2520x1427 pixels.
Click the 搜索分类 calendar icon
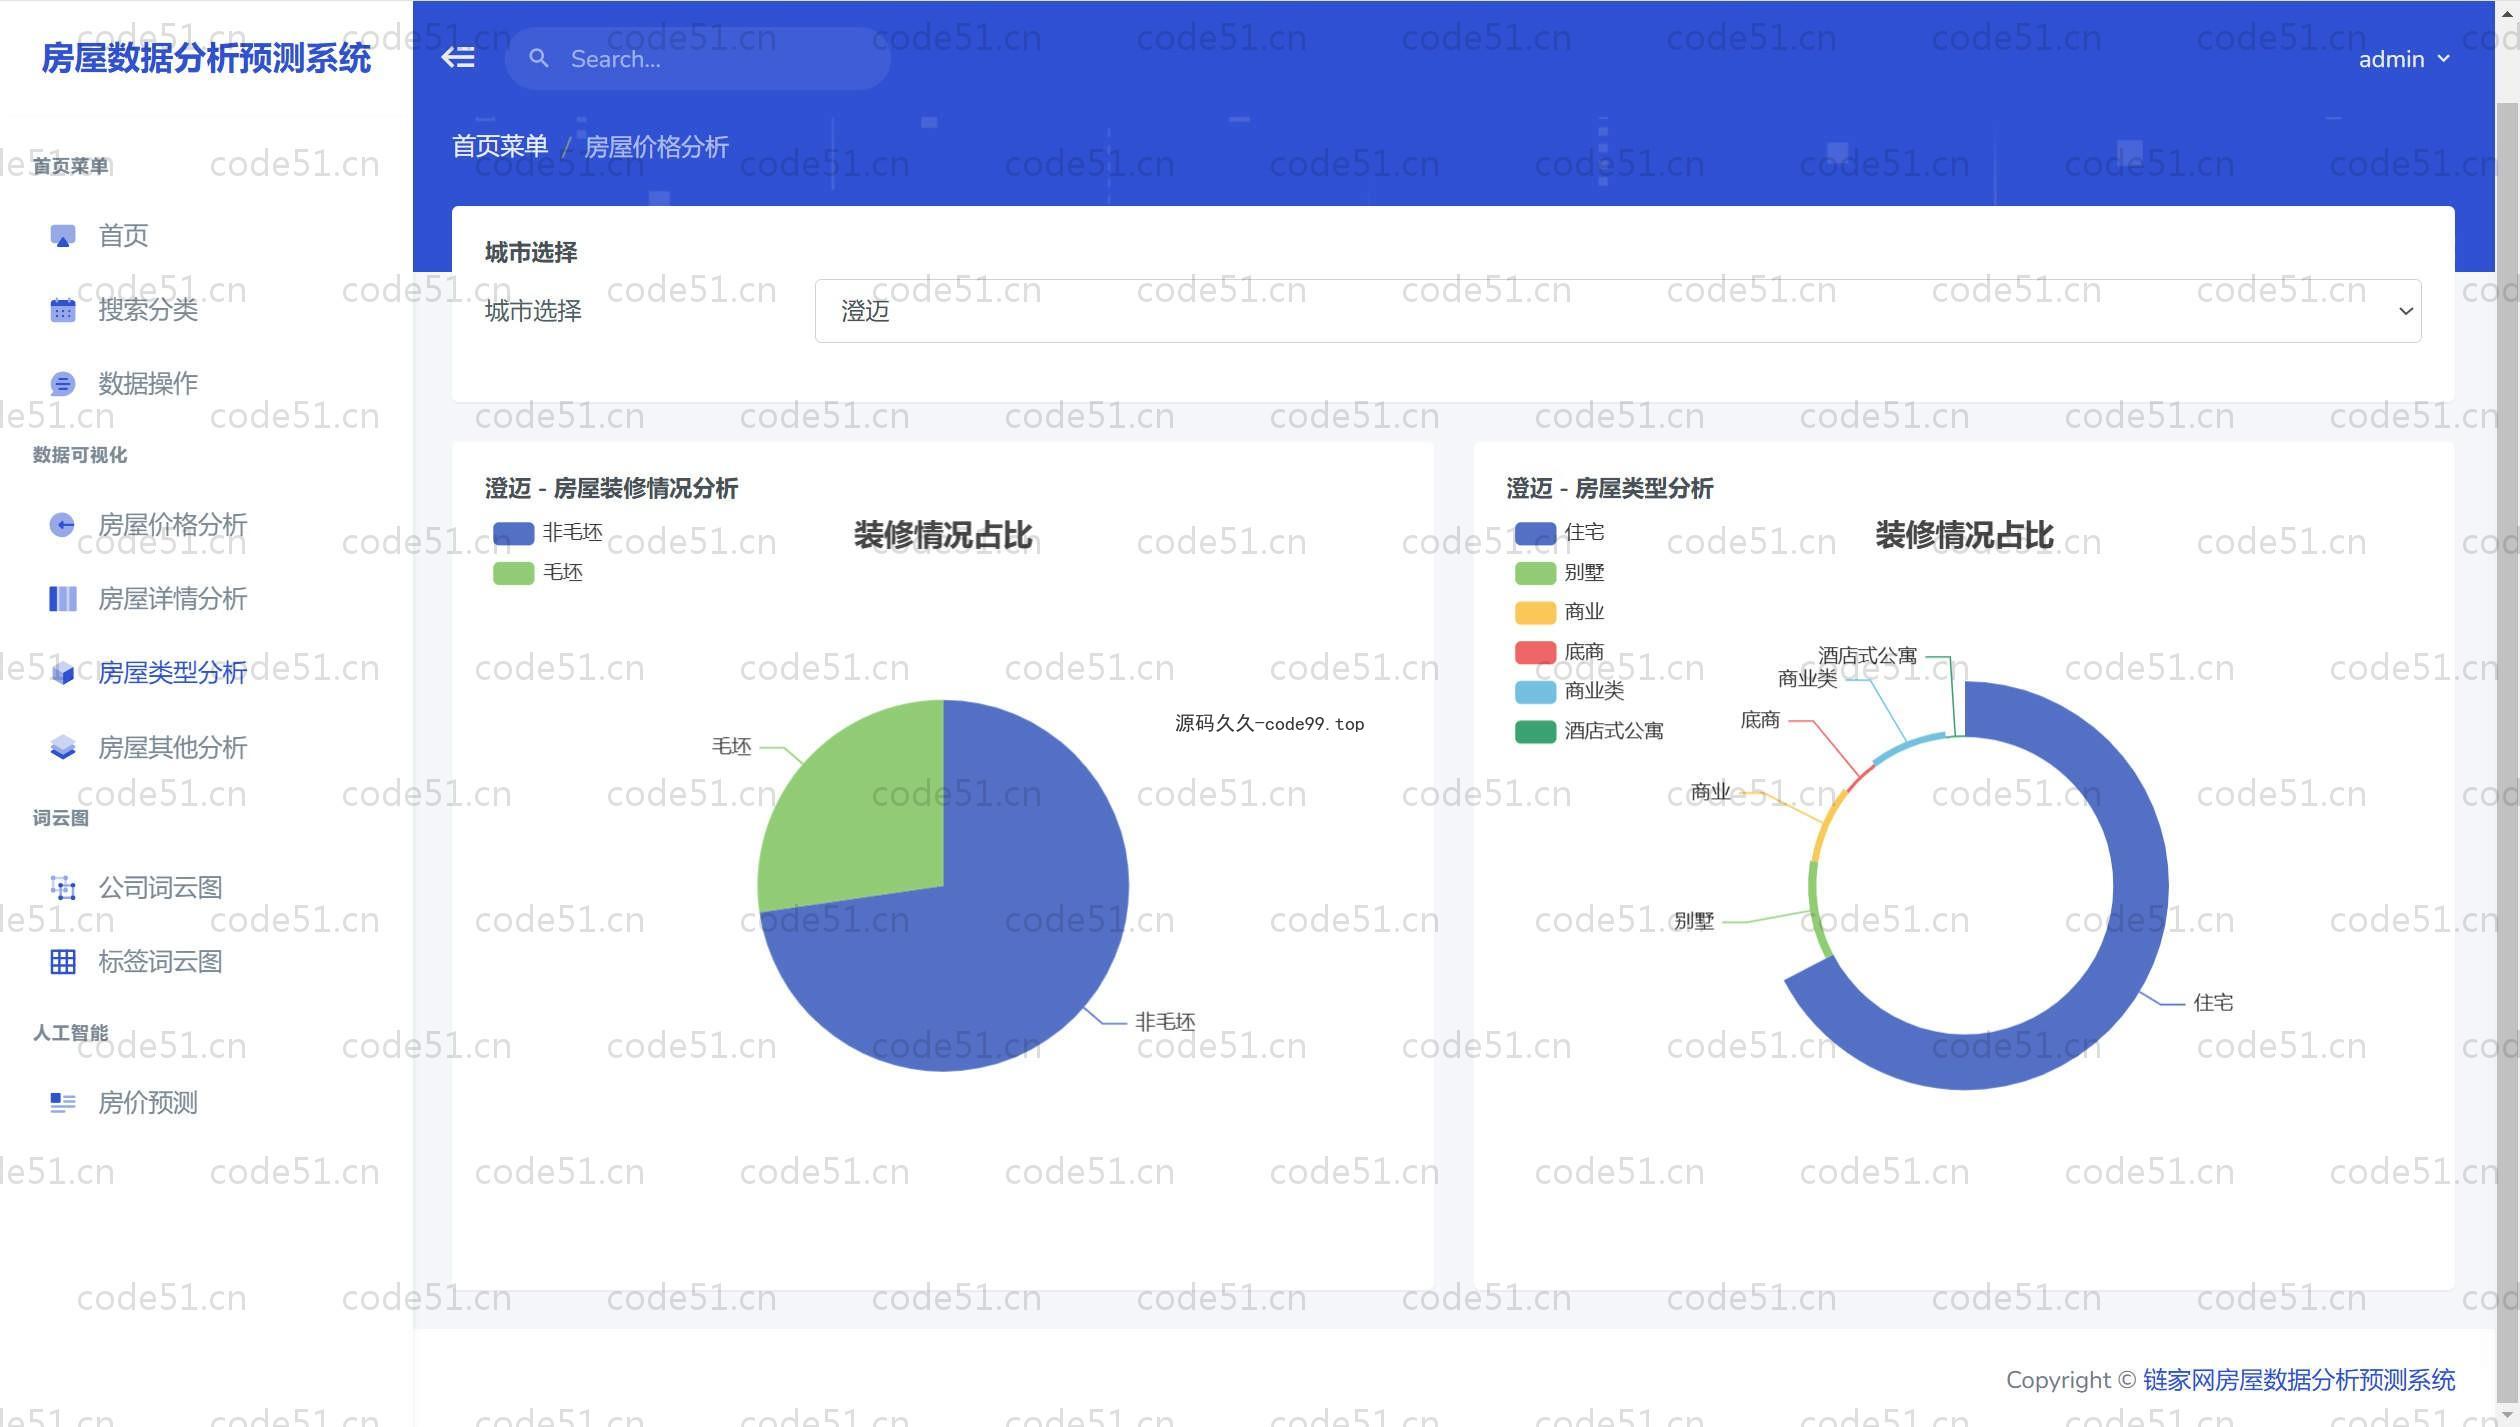(63, 310)
